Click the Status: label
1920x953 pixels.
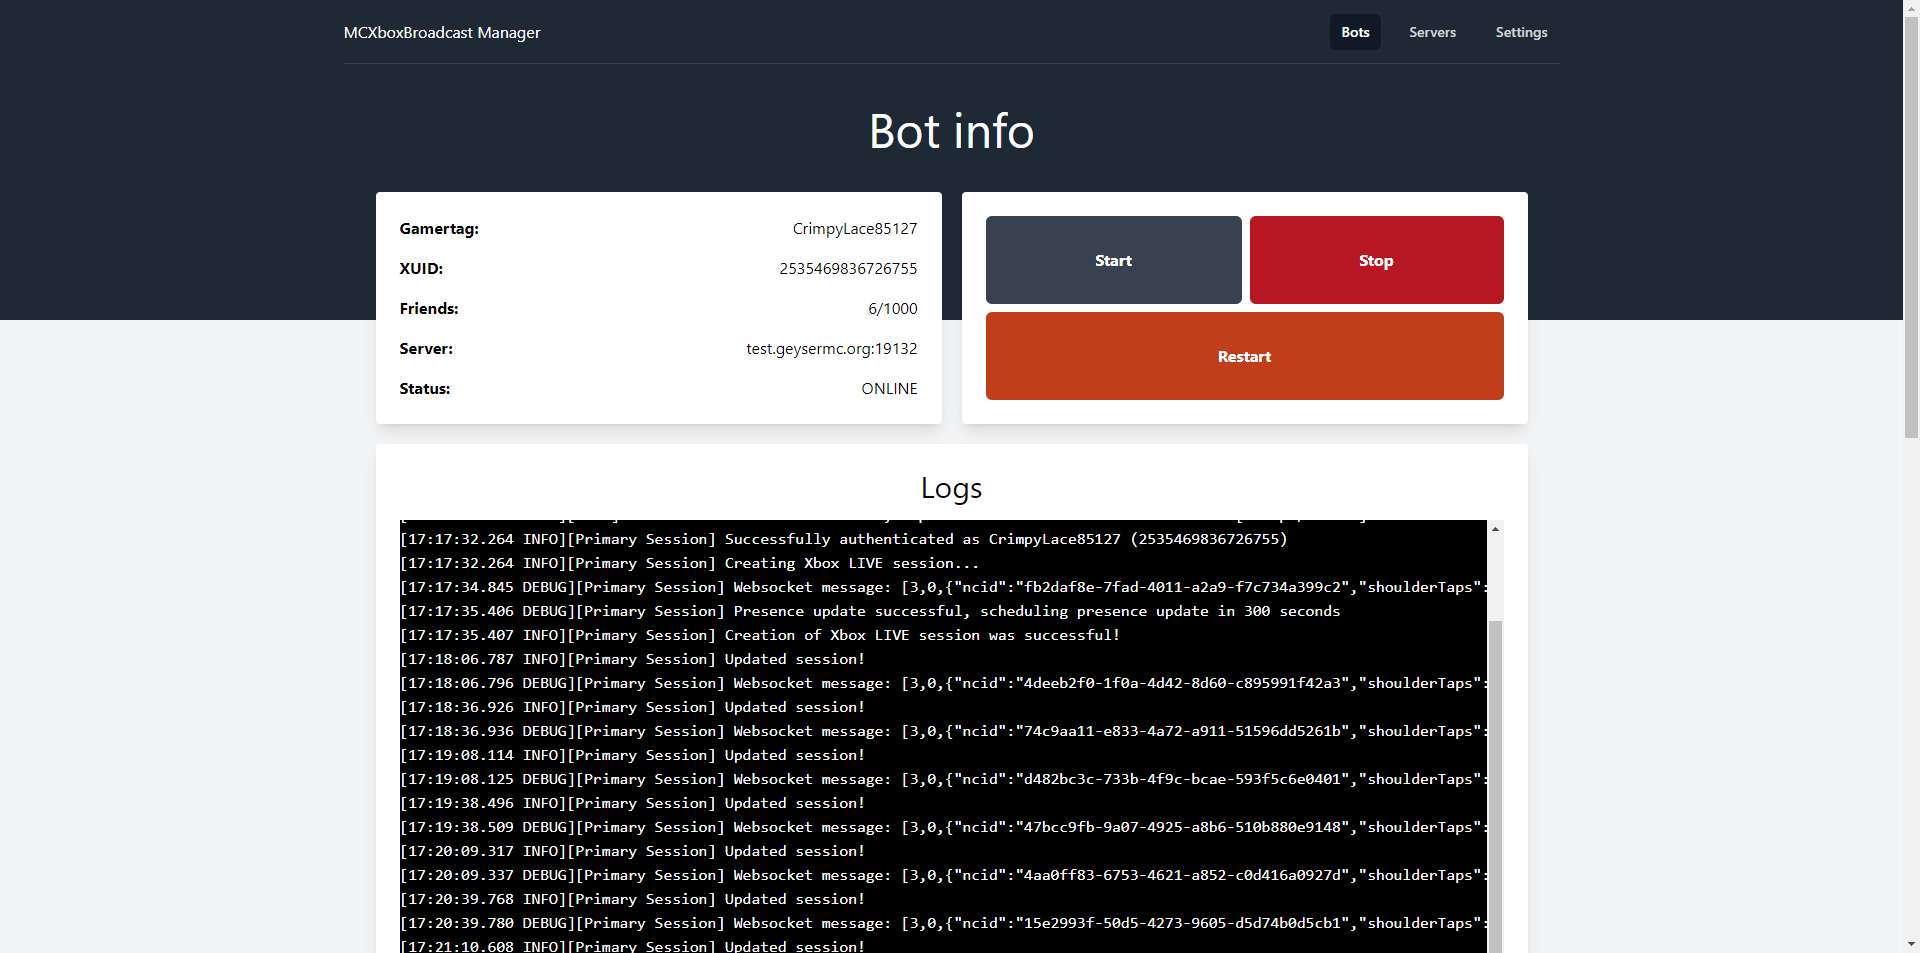(425, 389)
